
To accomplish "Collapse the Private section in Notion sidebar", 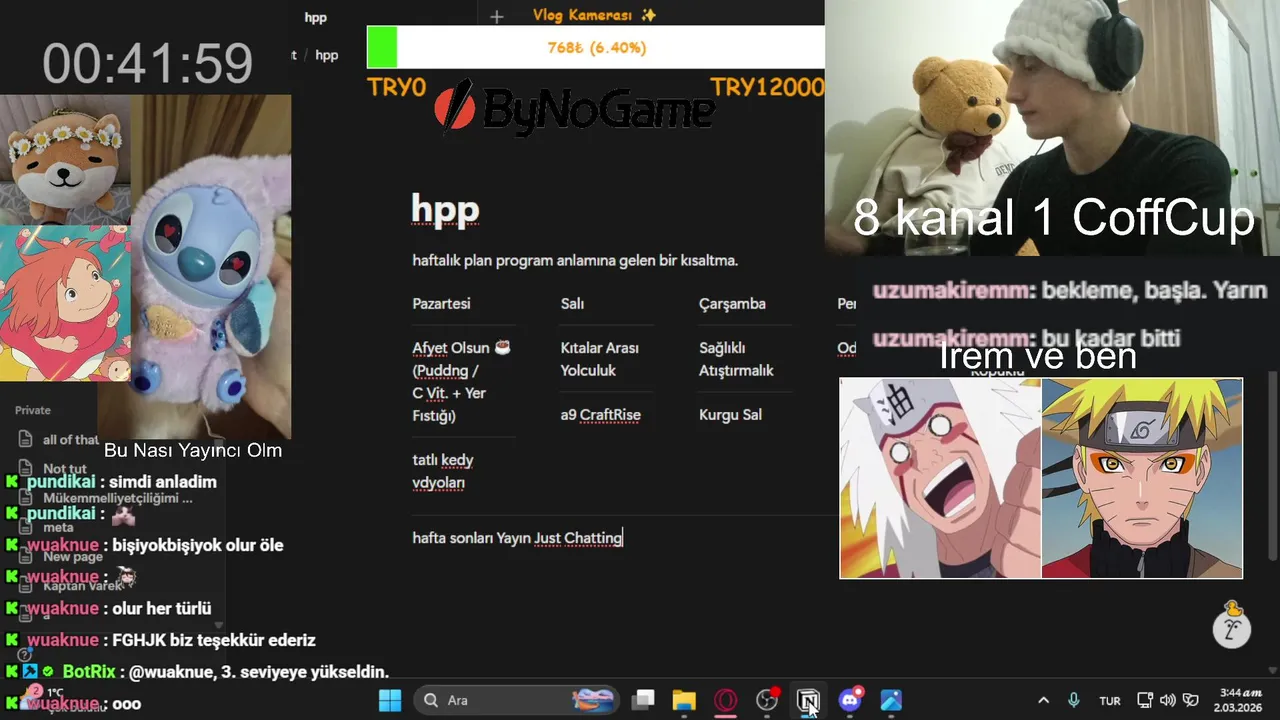I will (33, 410).
